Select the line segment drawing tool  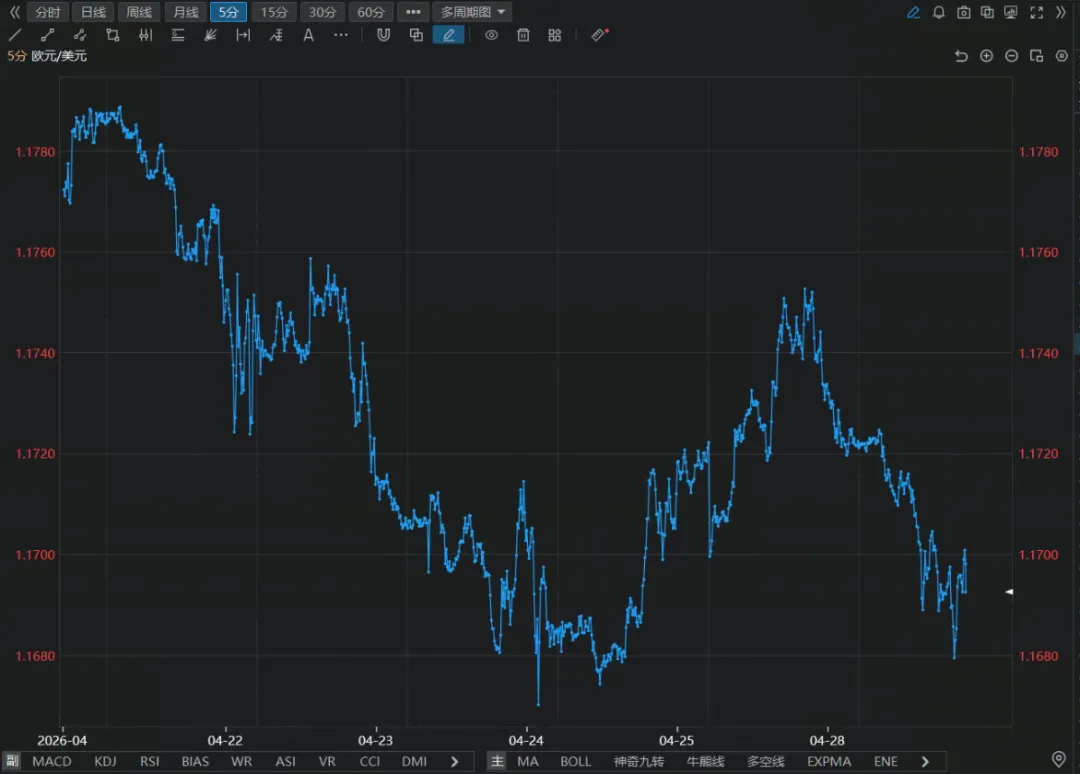(x=48, y=35)
